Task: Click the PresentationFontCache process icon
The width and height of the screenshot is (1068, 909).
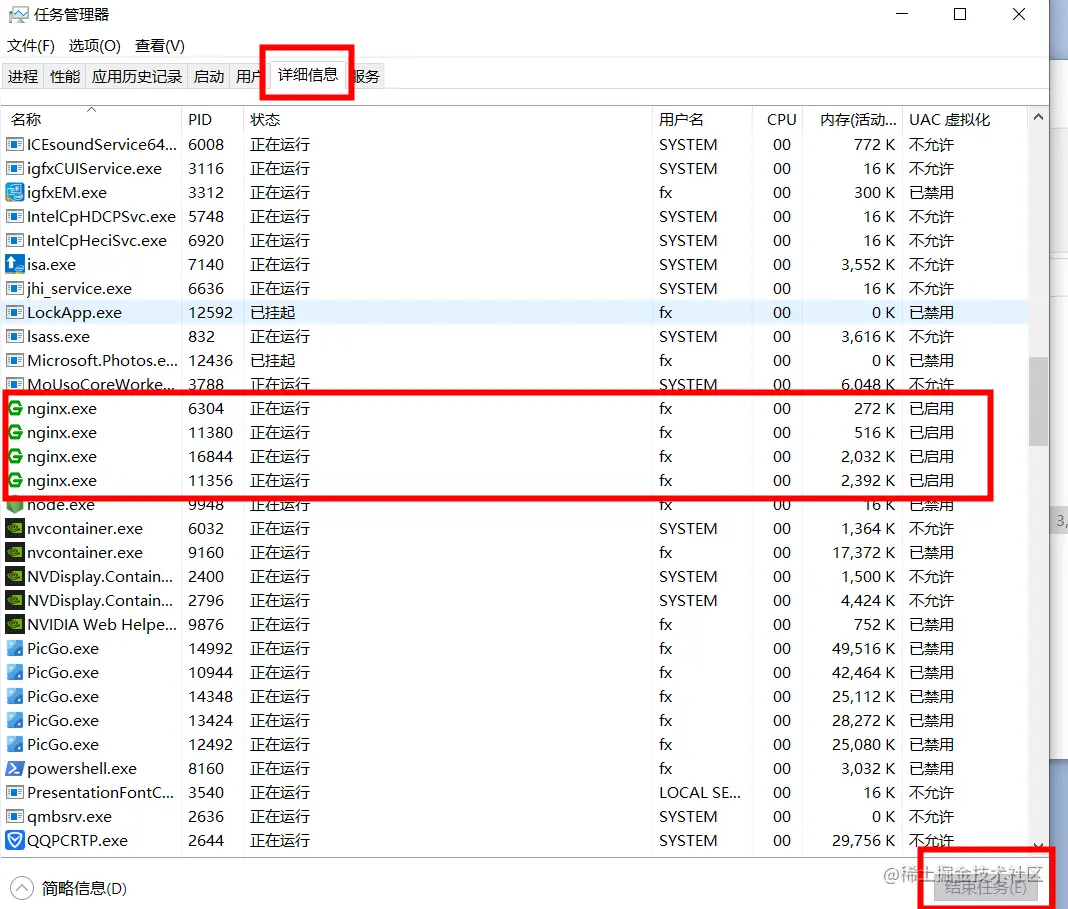Action: [x=14, y=793]
